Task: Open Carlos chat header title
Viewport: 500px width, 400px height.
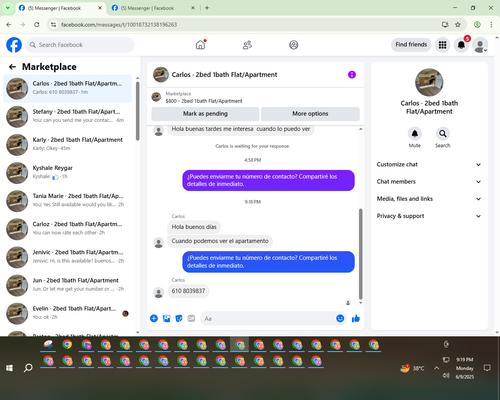Action: pos(224,75)
